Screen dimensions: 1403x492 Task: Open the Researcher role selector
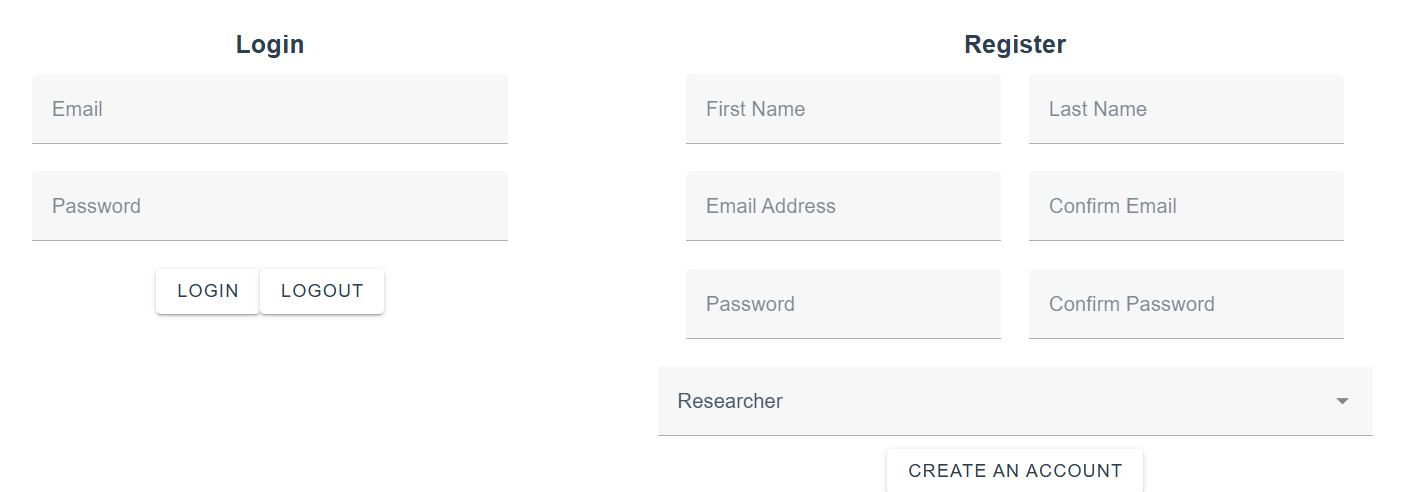(x=1015, y=401)
